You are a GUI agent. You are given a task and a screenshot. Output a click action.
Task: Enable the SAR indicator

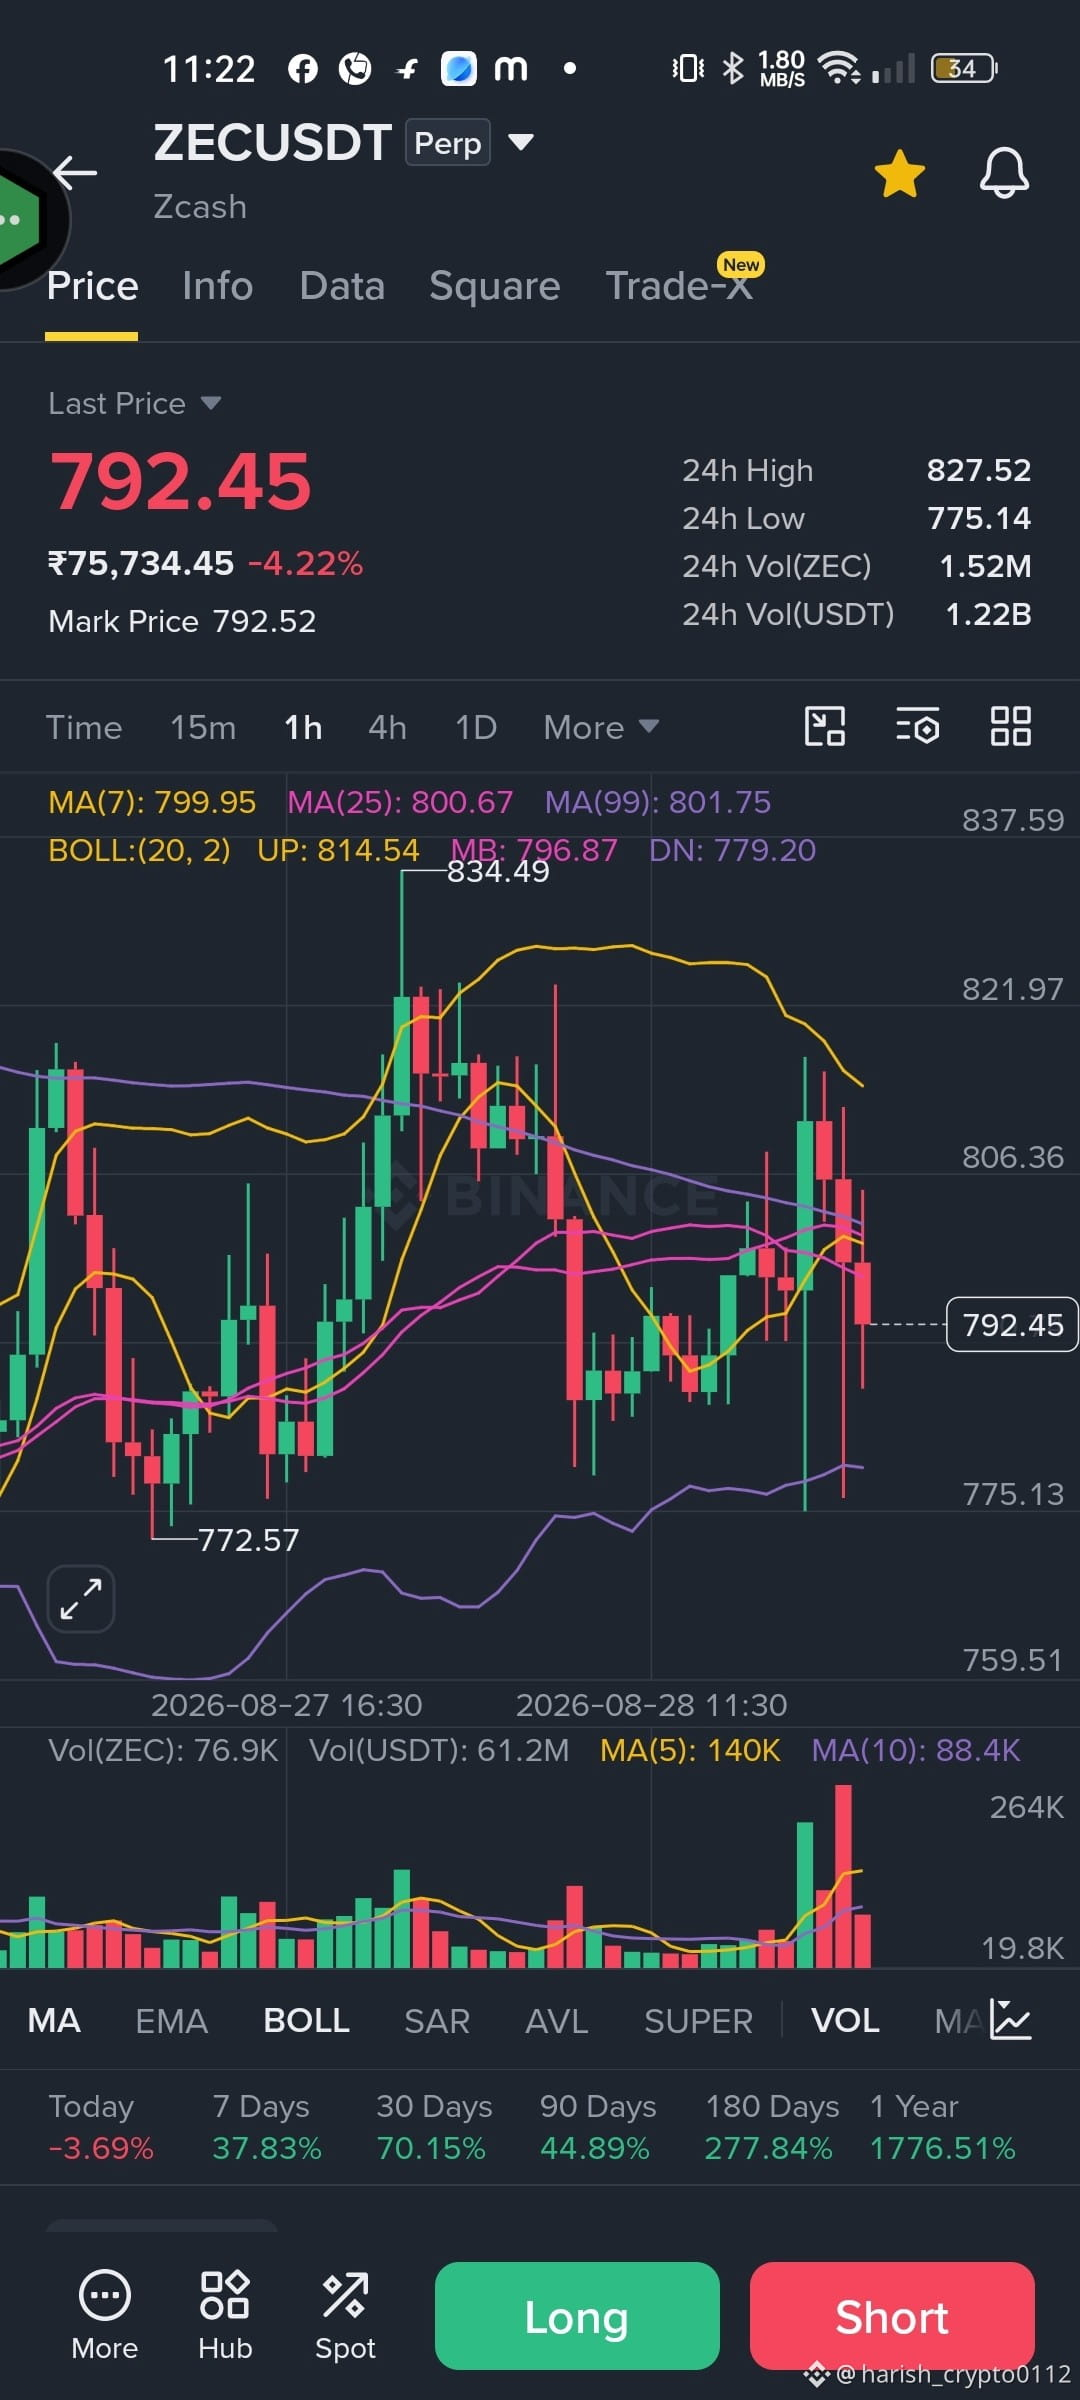click(x=437, y=2021)
